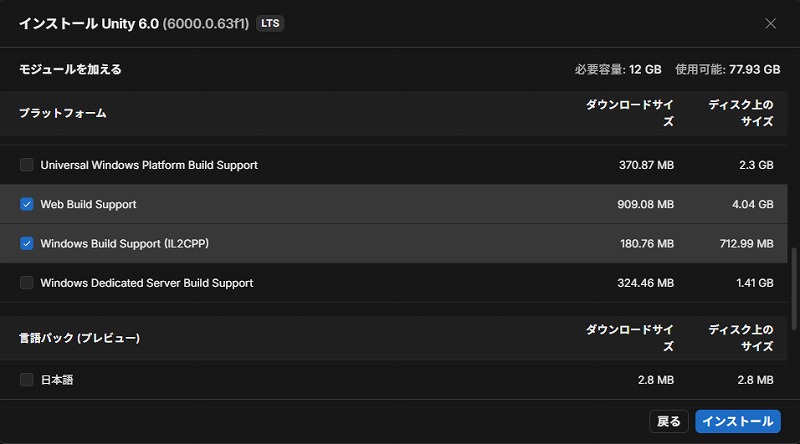800x444 pixels.
Task: Click the vertical scrollbar thumb
Action: [x=793, y=283]
